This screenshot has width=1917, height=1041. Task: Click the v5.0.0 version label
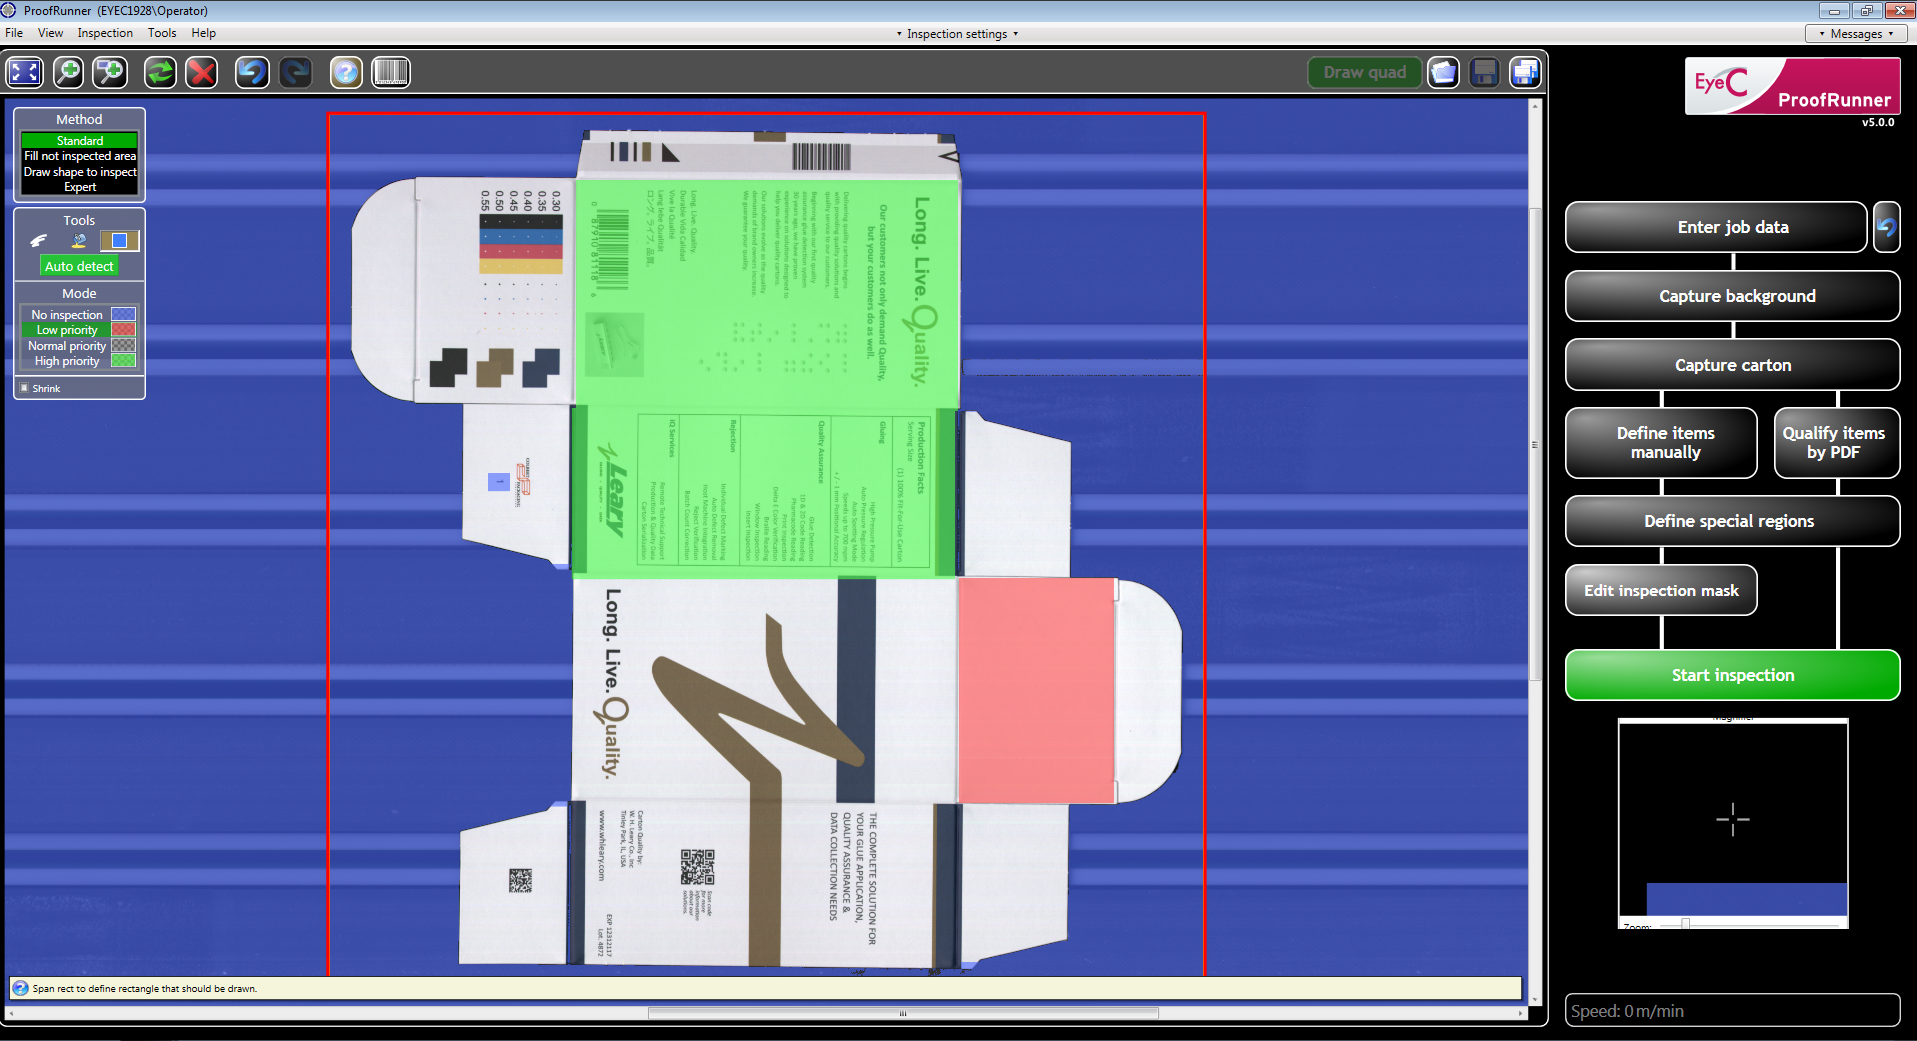coord(1877,123)
